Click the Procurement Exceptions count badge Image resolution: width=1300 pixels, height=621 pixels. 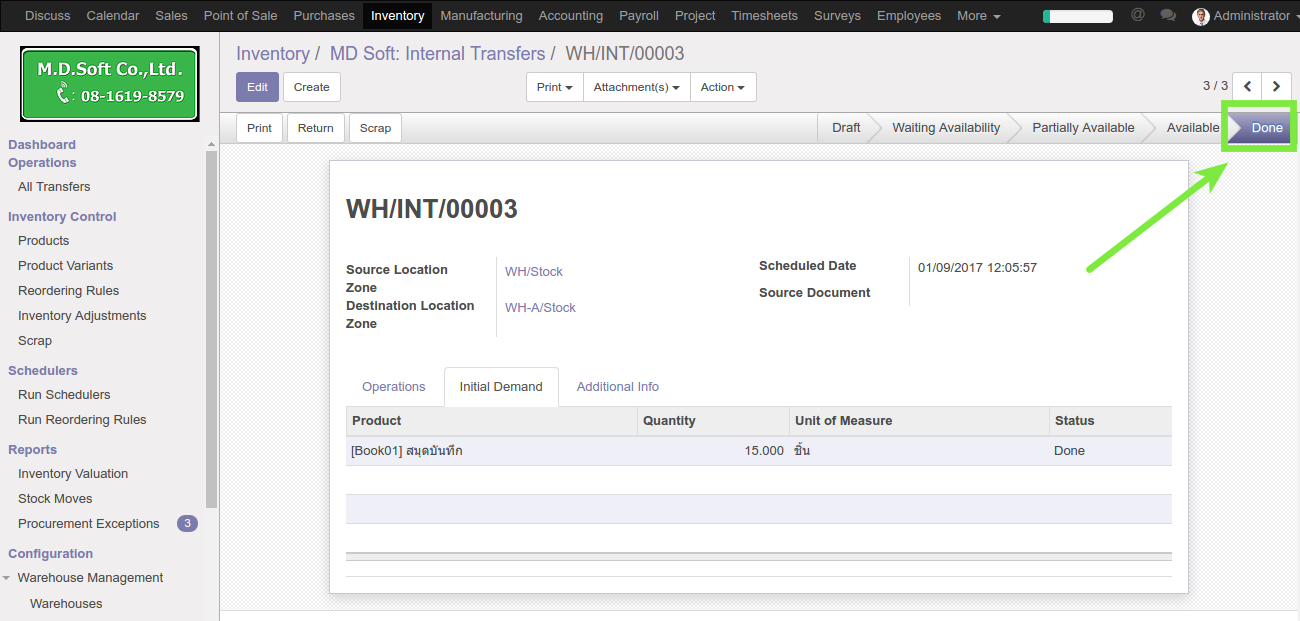click(x=187, y=523)
